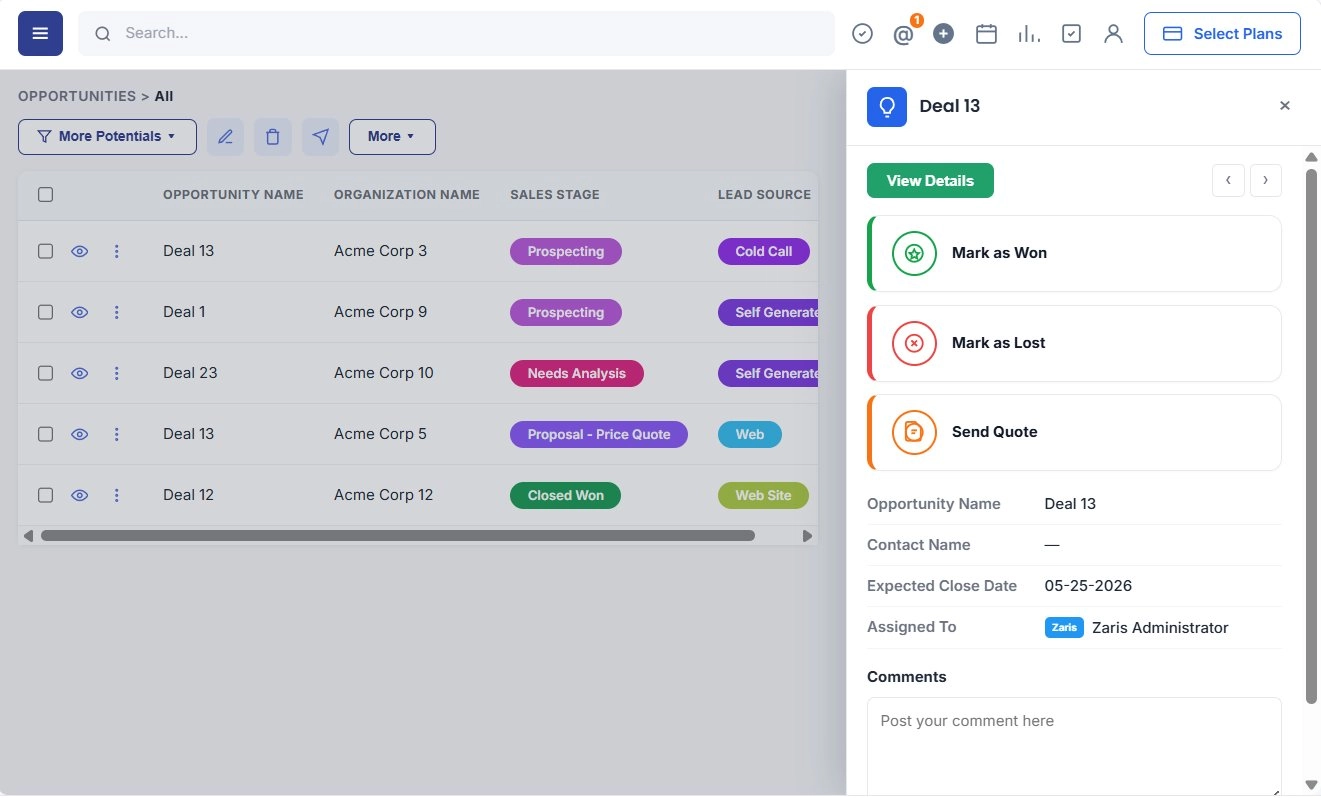The image size is (1321, 798).
Task: Open three-dot menu for Deal 12 row
Action: click(x=116, y=495)
